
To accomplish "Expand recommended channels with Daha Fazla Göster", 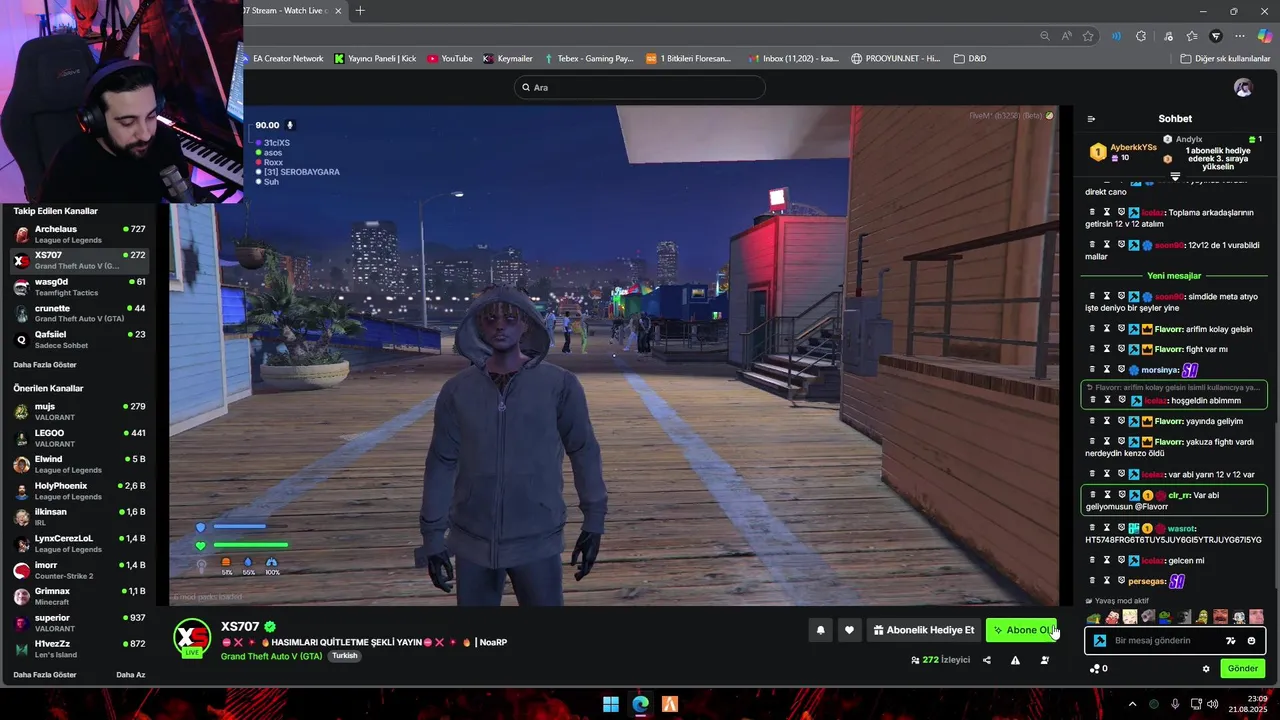I will point(45,675).
